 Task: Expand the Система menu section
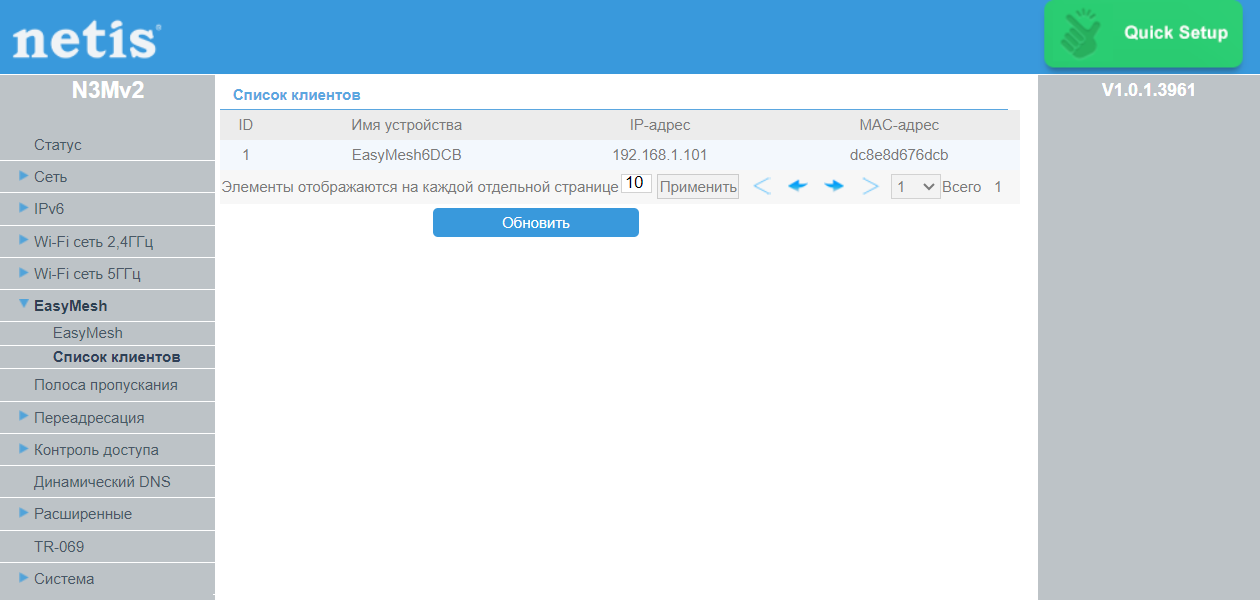pos(64,578)
